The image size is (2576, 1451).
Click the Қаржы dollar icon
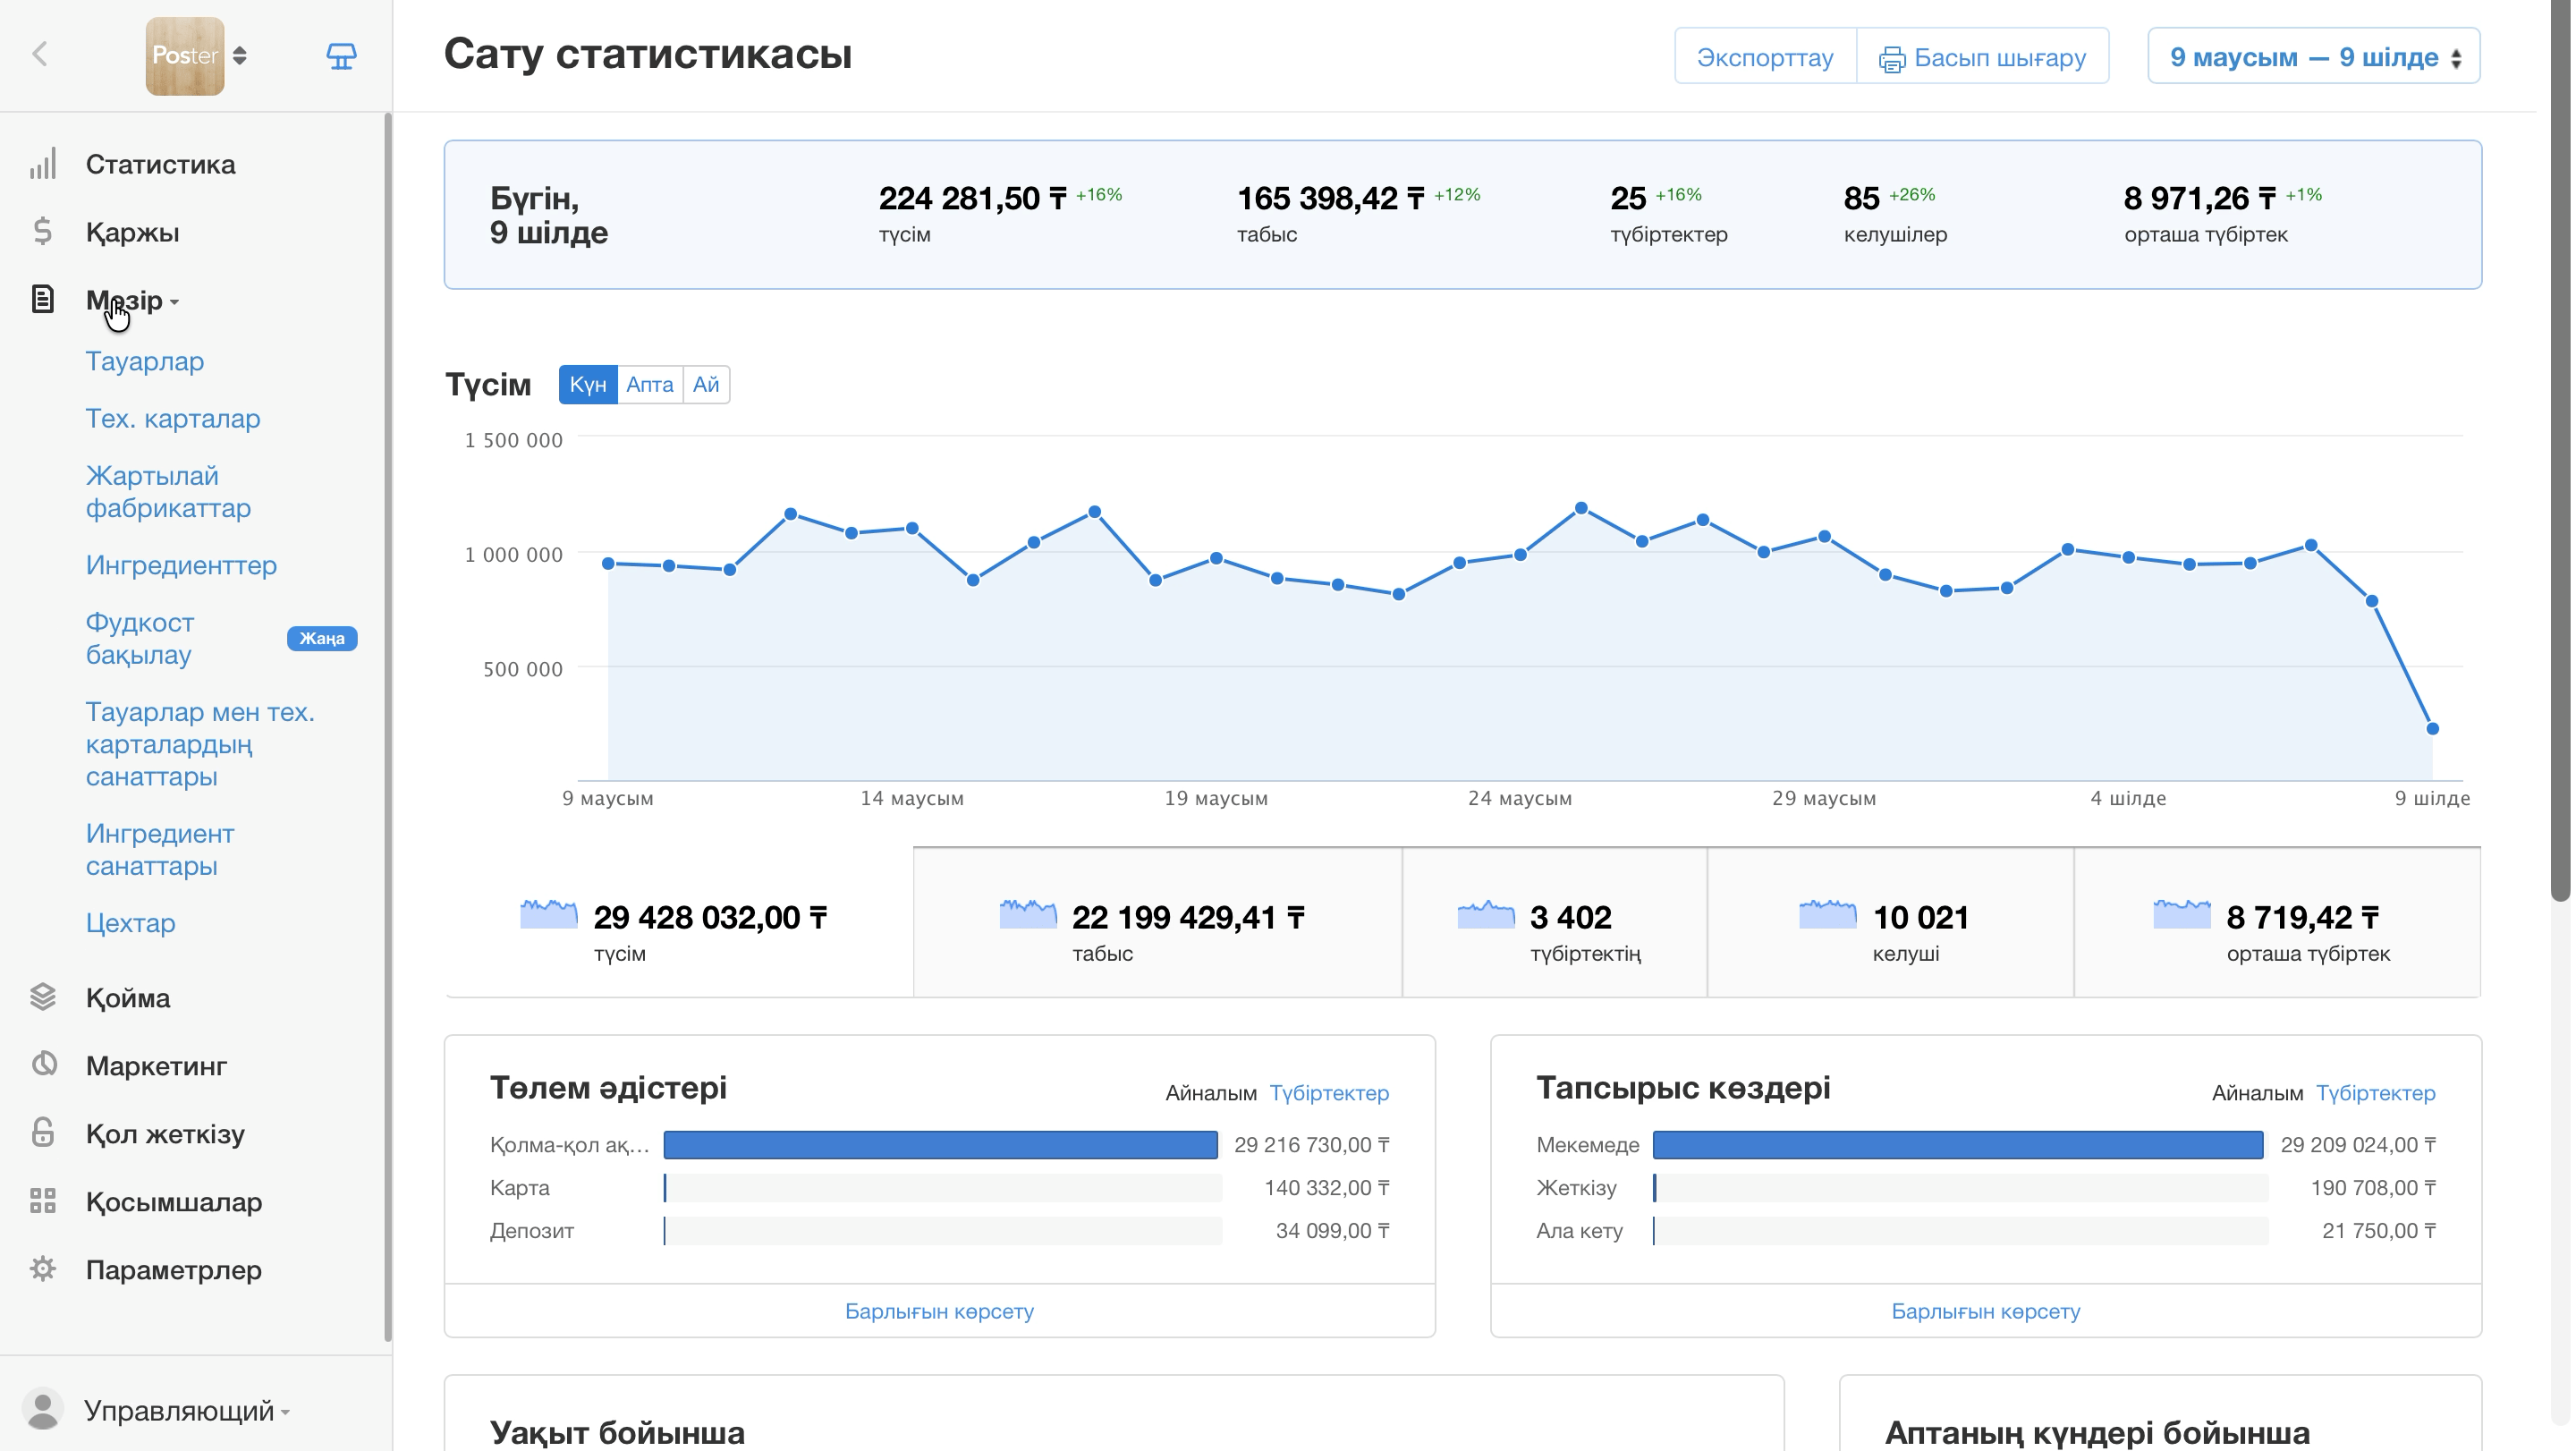[43, 232]
